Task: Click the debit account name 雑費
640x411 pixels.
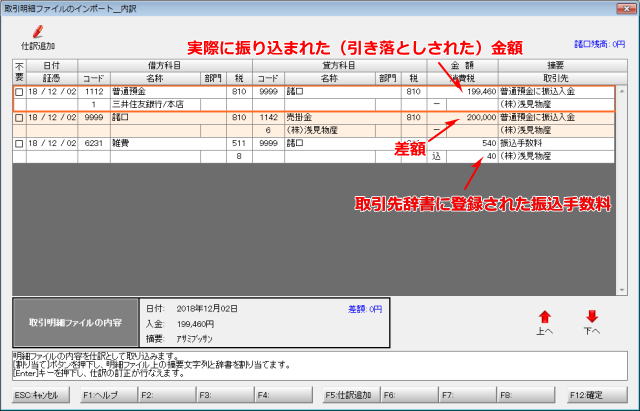Action: [x=168, y=143]
